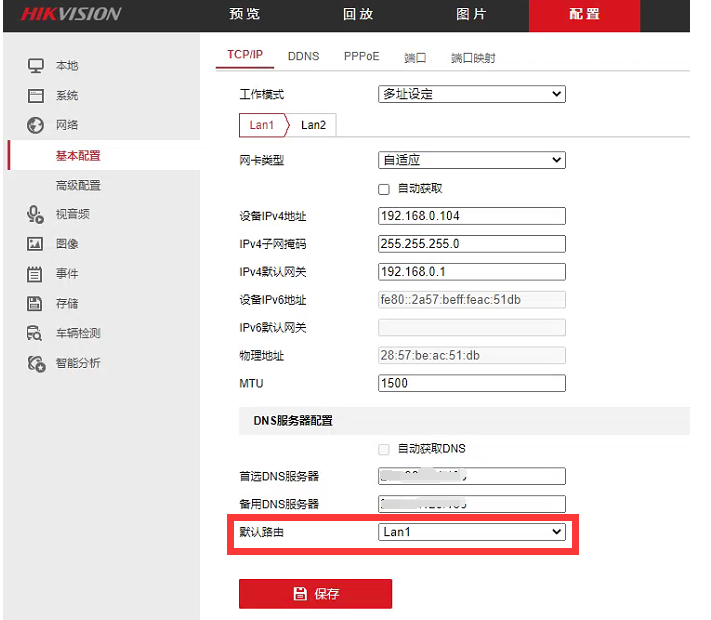711x620 pixels.
Task: Click the 设备IPv6地址 field
Action: [x=472, y=300]
